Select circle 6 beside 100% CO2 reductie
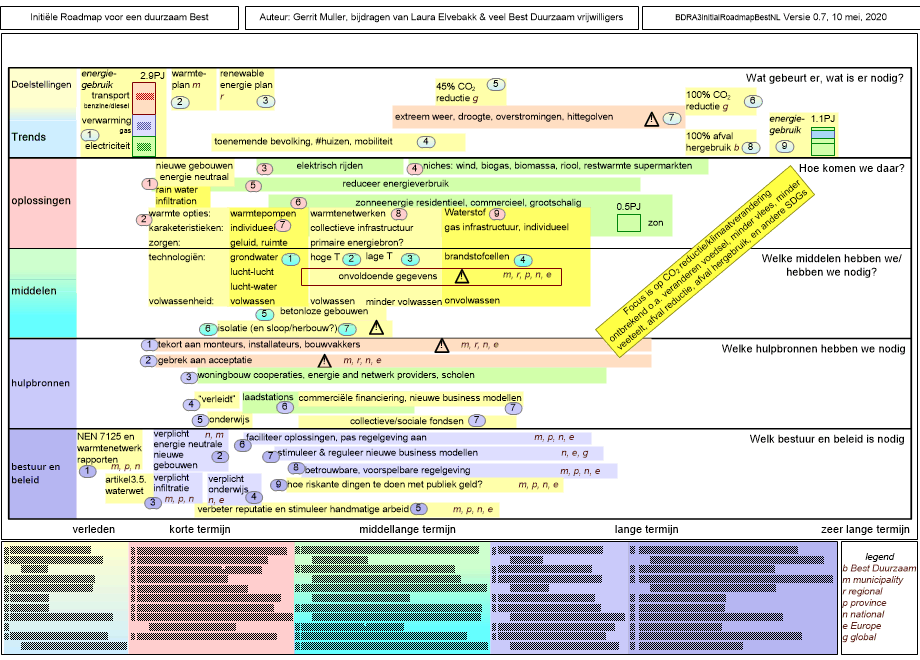The width and height of the screenshot is (920, 660). pos(753,101)
